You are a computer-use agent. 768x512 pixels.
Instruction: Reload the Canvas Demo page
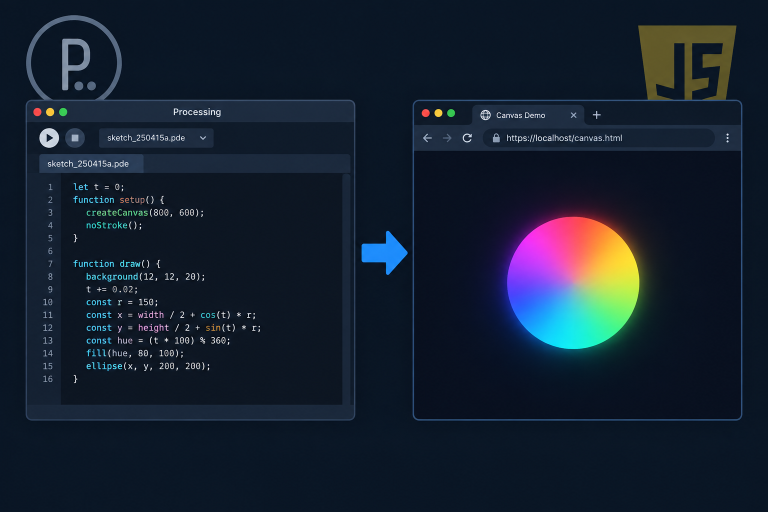point(467,138)
